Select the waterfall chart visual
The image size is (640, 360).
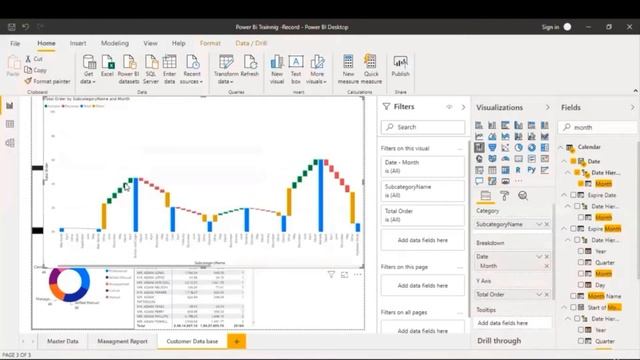[479, 147]
